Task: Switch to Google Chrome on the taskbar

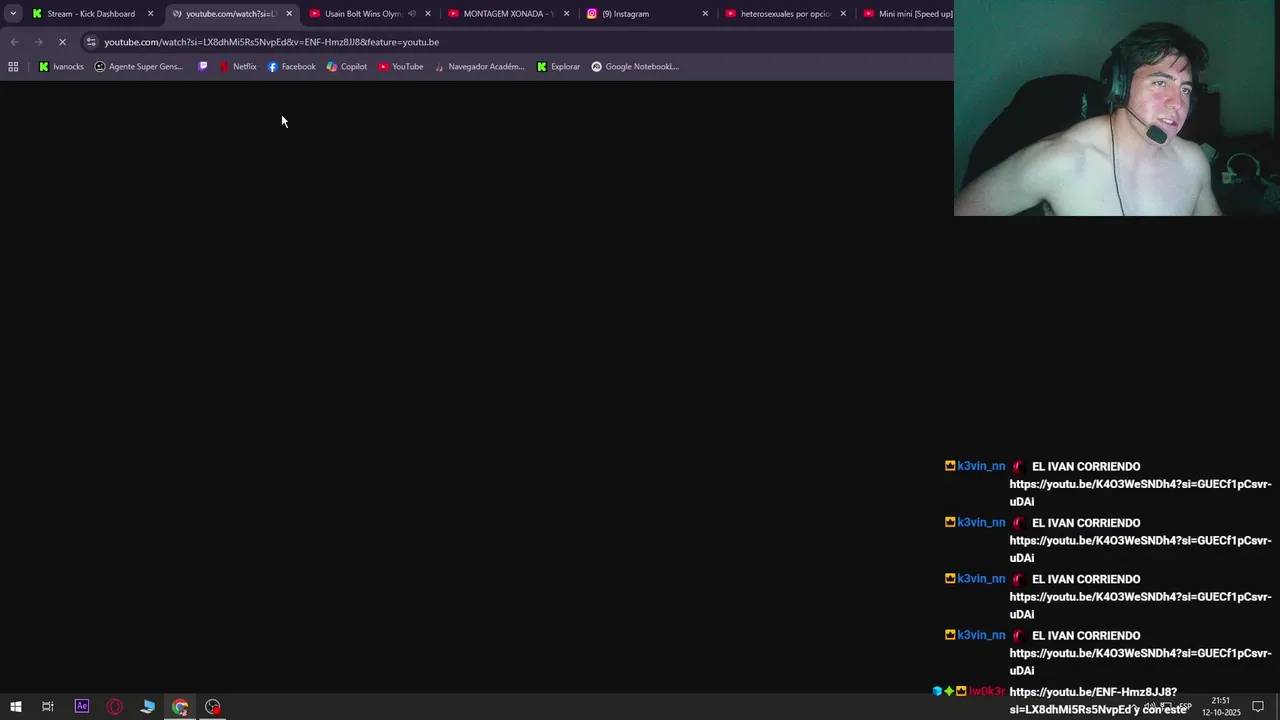Action: (x=180, y=707)
